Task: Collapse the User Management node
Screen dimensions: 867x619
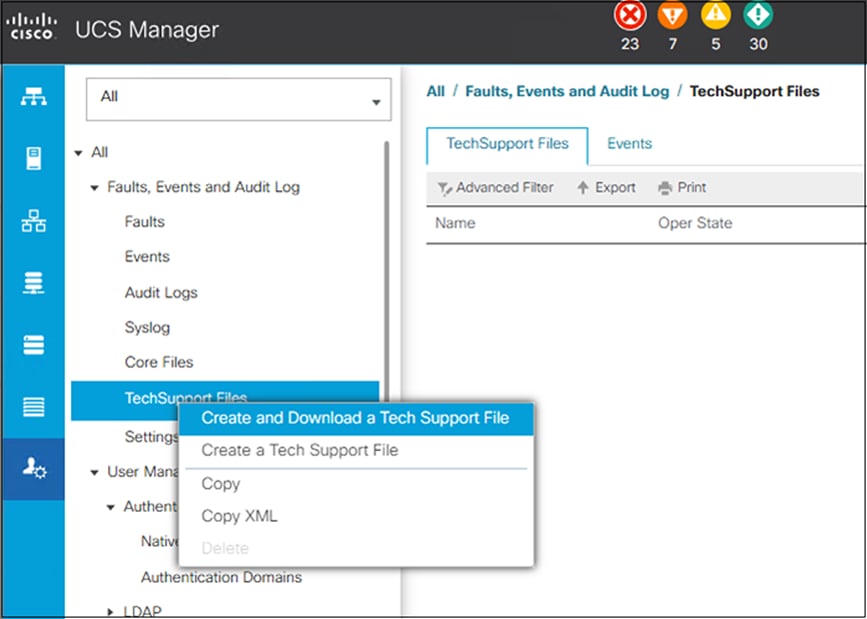Action: pos(95,472)
